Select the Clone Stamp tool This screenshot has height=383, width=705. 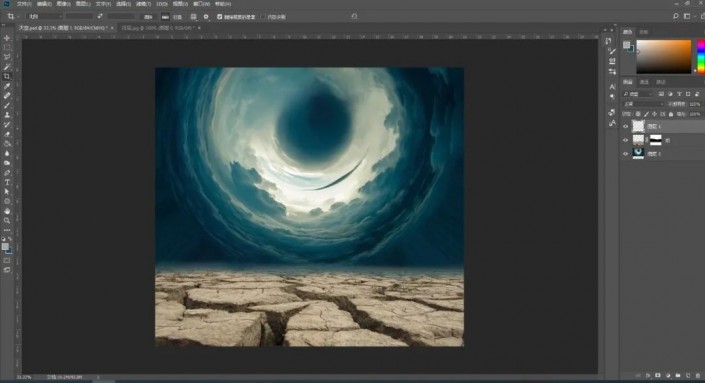7,115
